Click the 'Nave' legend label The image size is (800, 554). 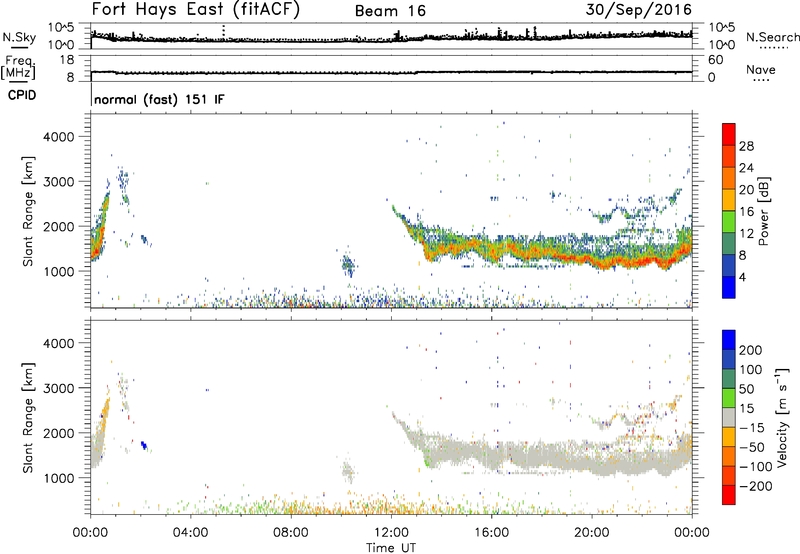(761, 69)
